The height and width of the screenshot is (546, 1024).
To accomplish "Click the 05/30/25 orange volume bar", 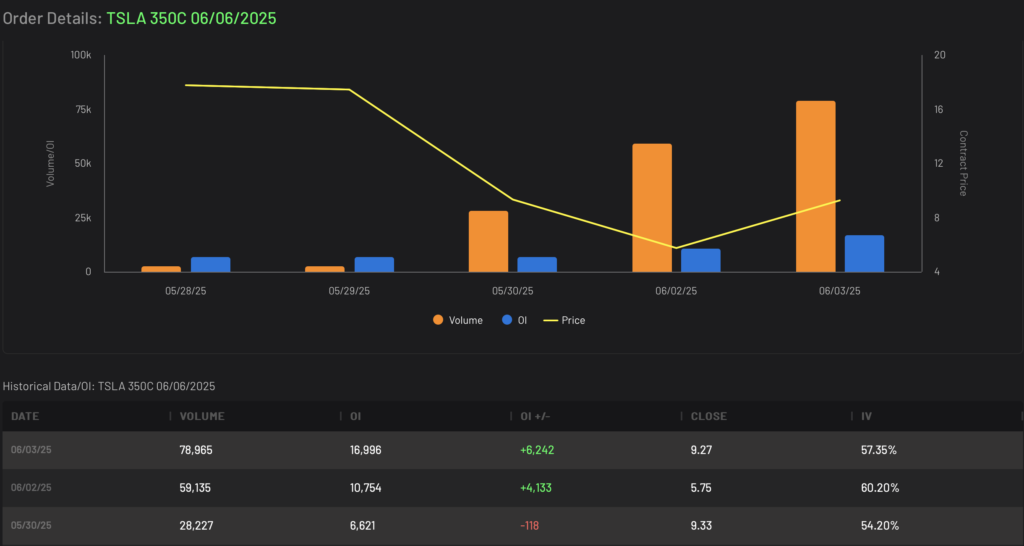I will 488,241.
